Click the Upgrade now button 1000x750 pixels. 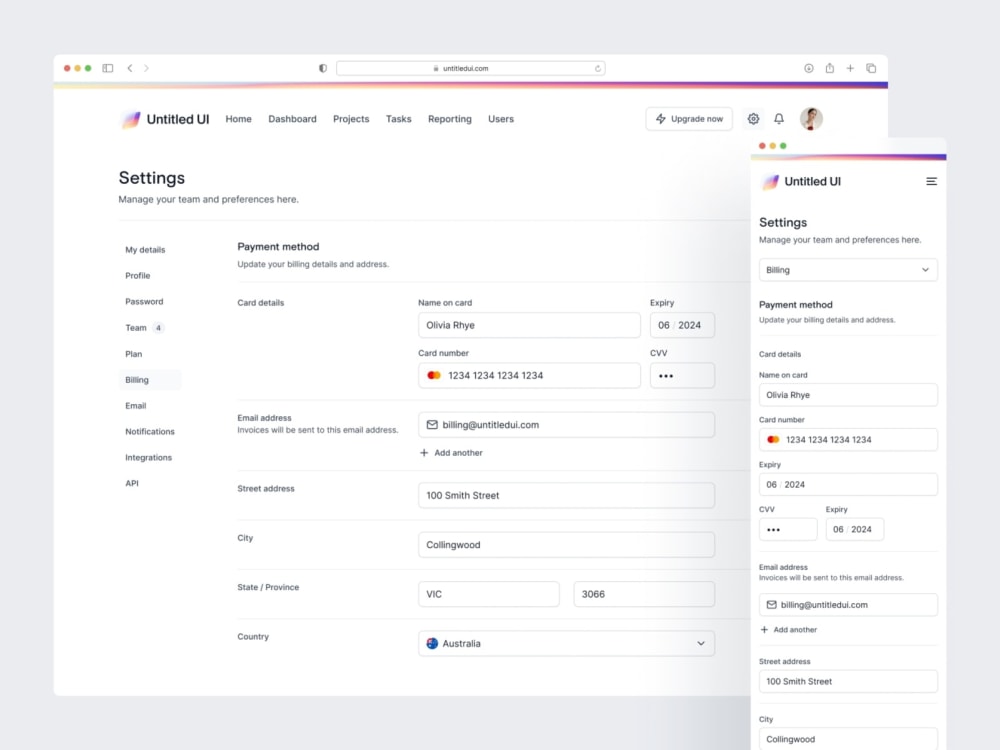pyautogui.click(x=689, y=119)
